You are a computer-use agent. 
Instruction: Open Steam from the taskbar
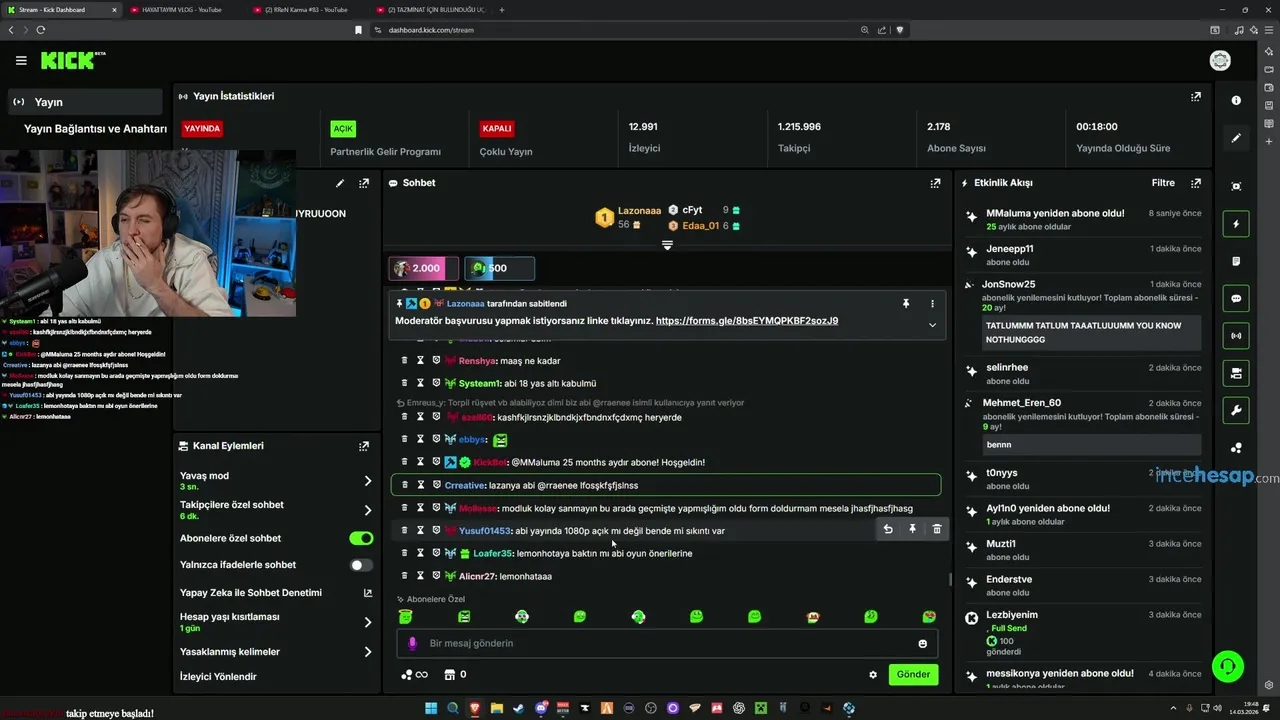tap(519, 708)
